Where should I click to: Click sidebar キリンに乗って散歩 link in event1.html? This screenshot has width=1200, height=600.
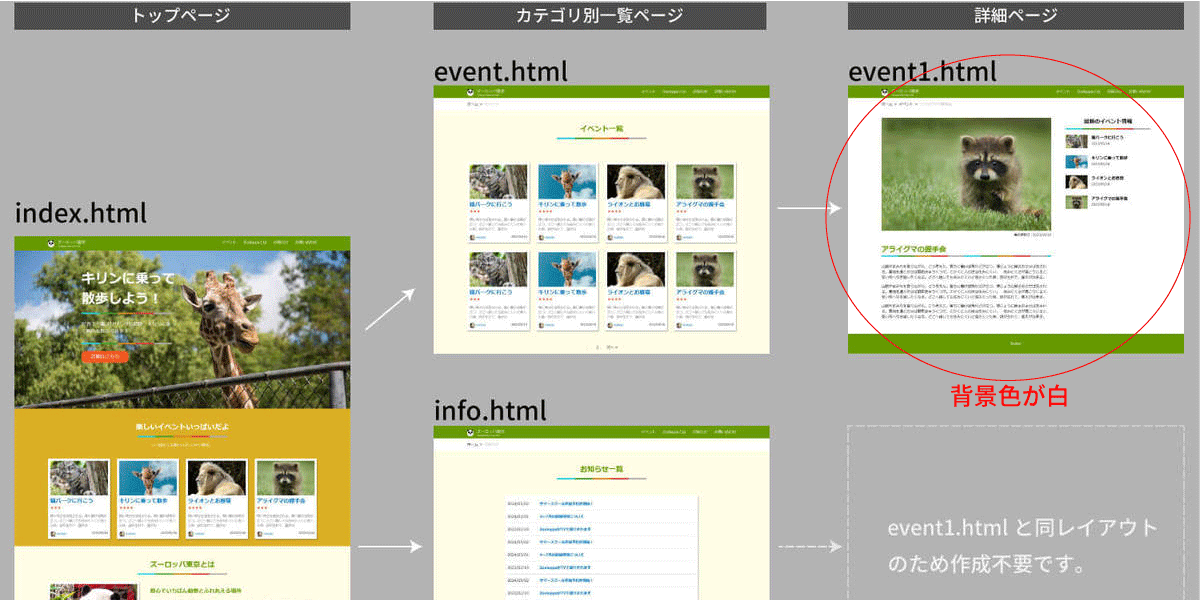(x=1110, y=158)
